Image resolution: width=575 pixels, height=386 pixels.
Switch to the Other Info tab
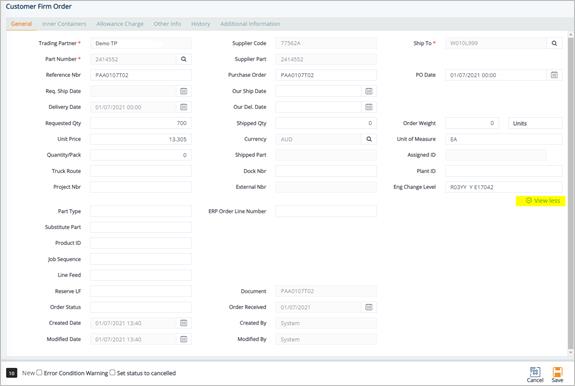pyautogui.click(x=167, y=24)
